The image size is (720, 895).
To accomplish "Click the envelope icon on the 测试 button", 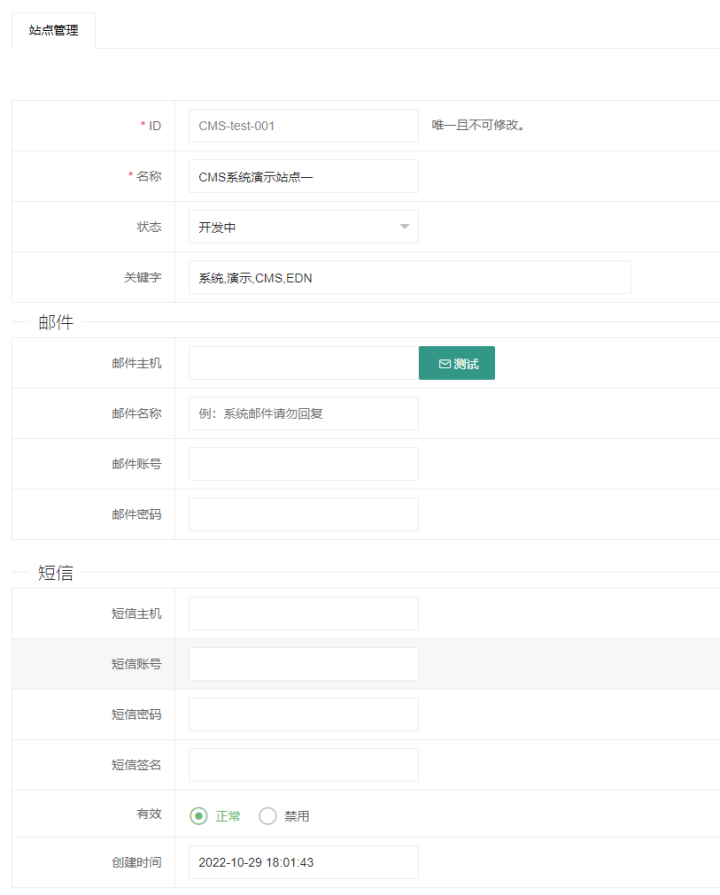I will coord(445,364).
